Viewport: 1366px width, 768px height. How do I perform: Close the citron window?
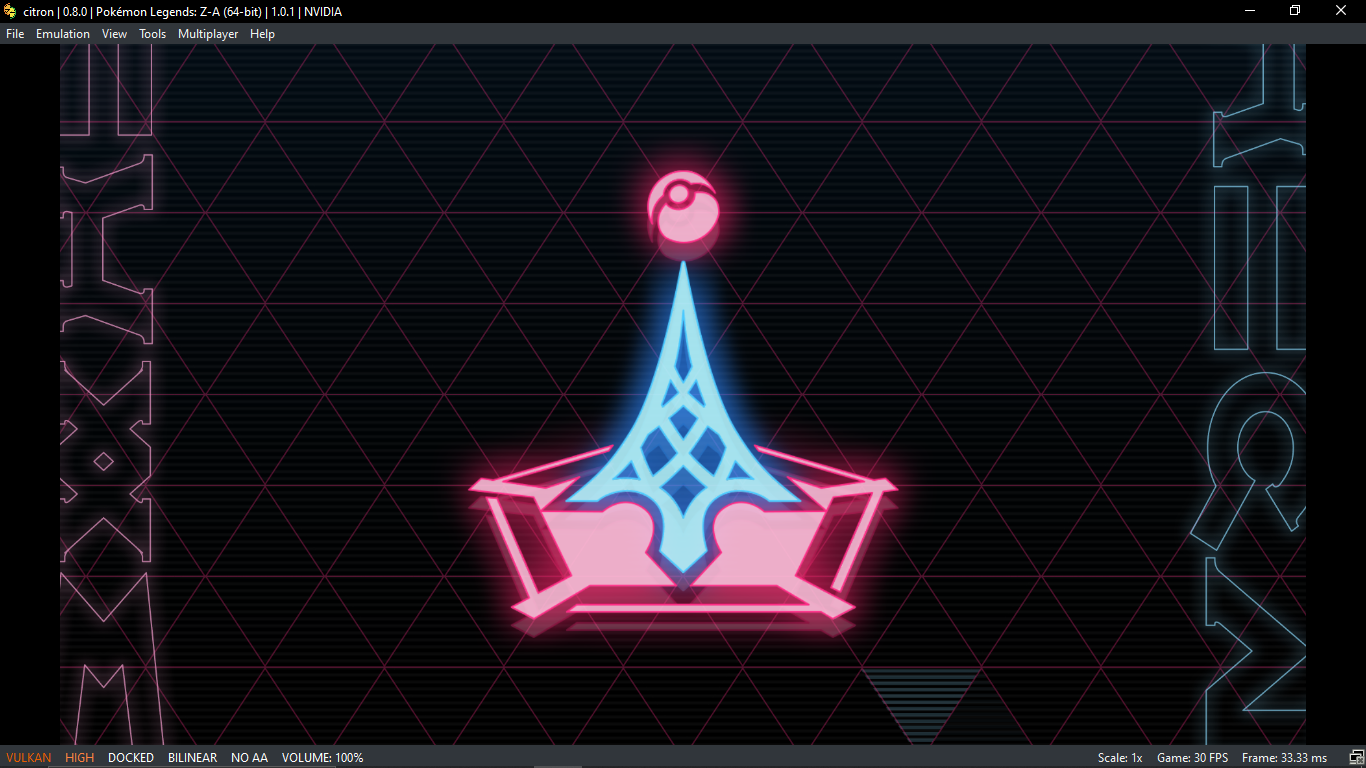point(1342,11)
